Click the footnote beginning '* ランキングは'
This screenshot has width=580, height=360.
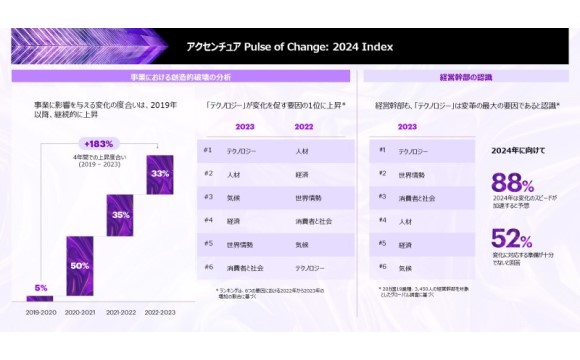pos(270,293)
